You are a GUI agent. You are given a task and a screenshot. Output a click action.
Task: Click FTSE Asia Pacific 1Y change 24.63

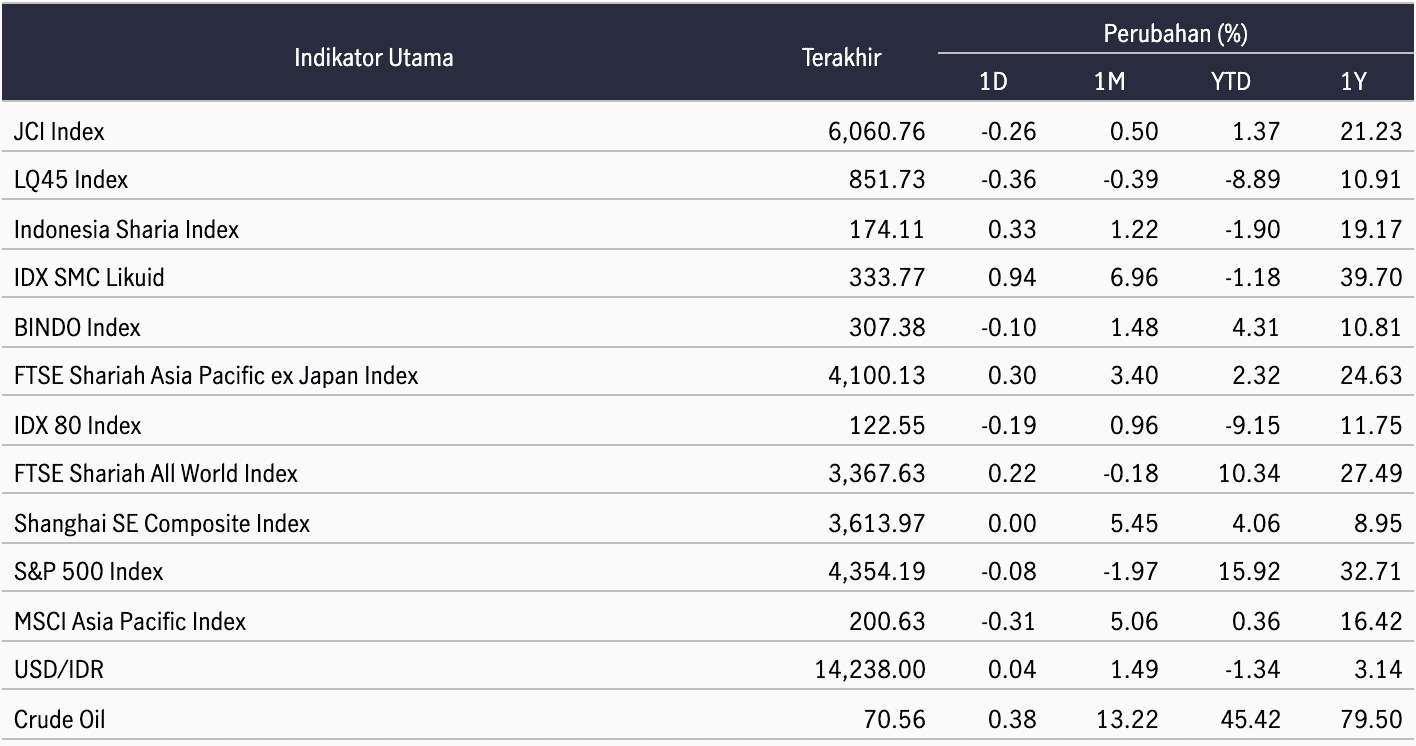pyautogui.click(x=1373, y=376)
